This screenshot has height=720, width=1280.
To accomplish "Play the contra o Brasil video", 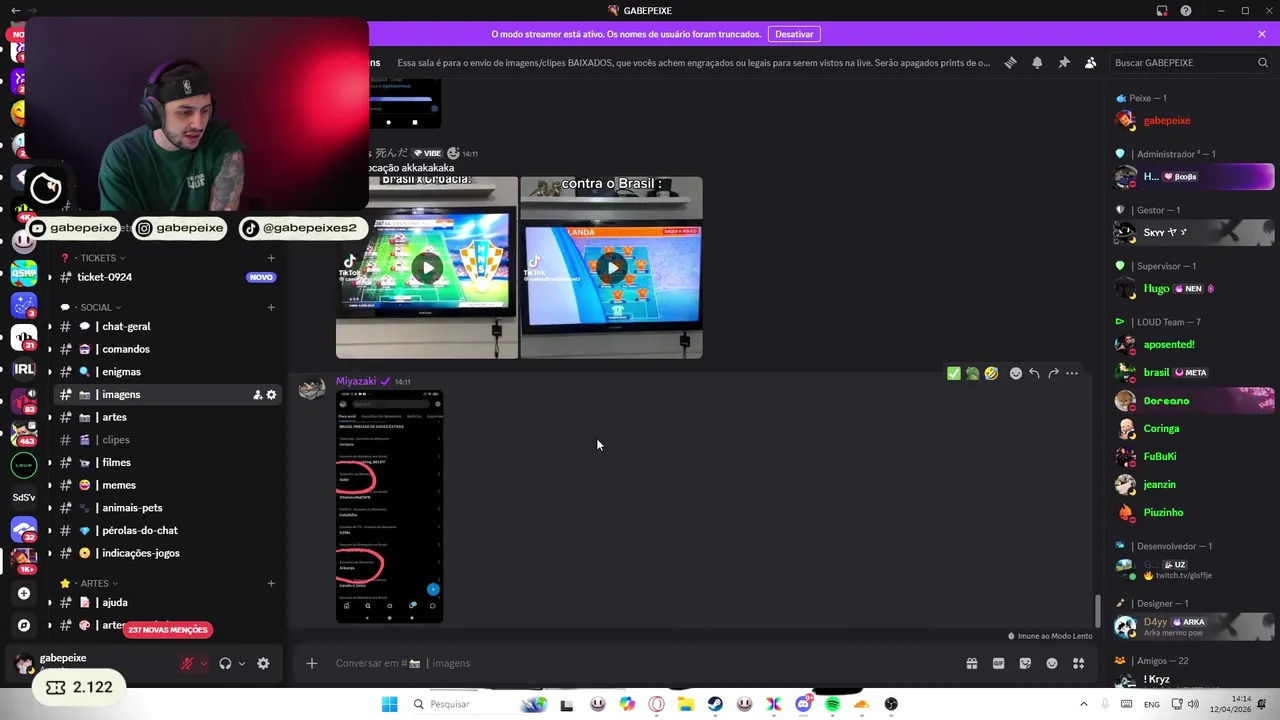I will pos(611,268).
